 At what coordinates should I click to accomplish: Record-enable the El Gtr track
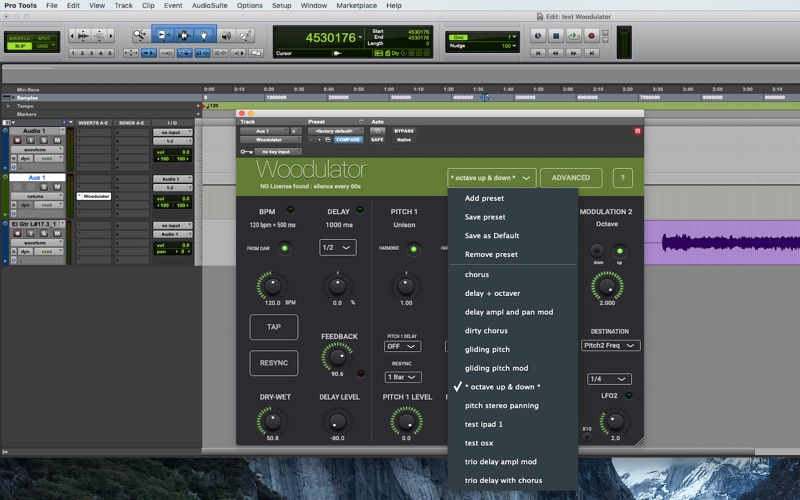(x=17, y=233)
